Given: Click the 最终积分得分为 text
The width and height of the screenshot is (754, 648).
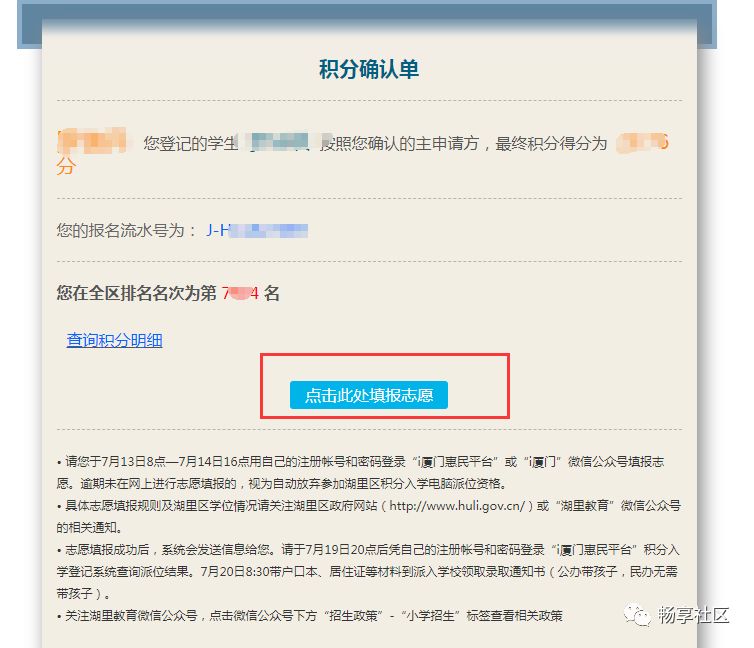Looking at the screenshot, I should [551, 143].
